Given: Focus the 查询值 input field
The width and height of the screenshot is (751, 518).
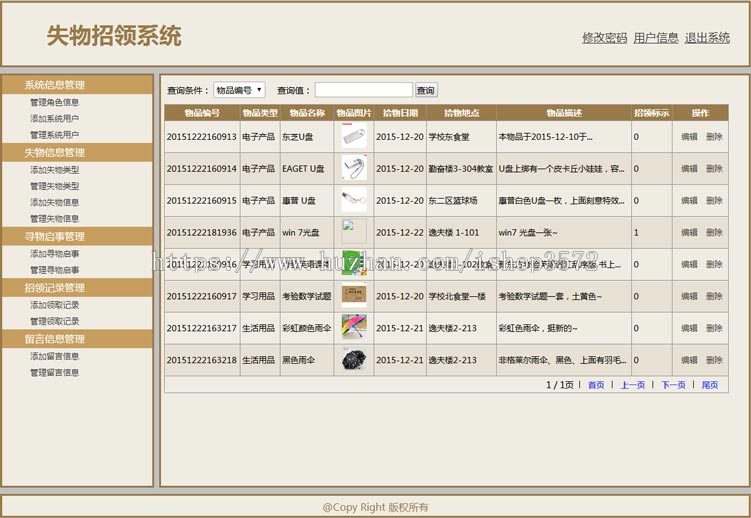Looking at the screenshot, I should 364,90.
